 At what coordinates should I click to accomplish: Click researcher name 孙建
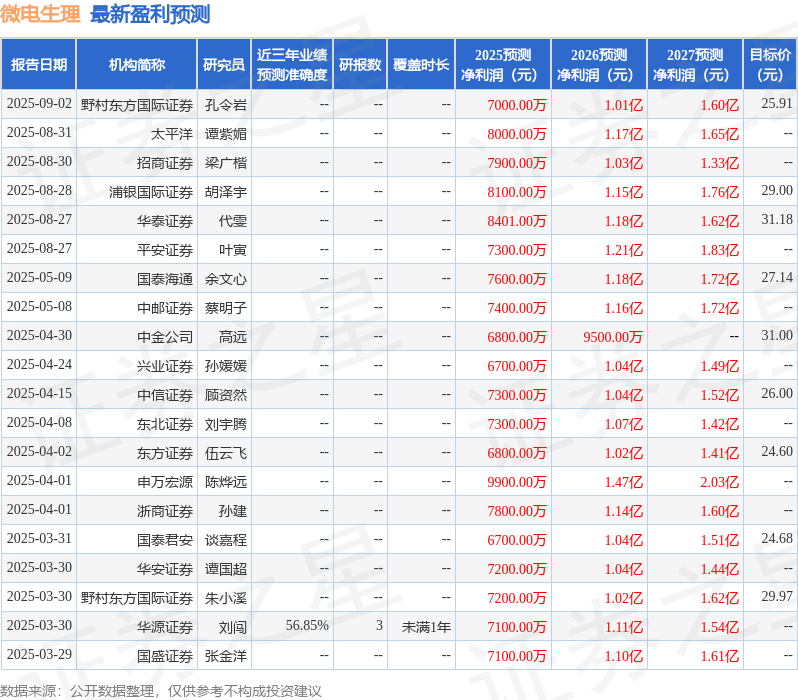233,512
